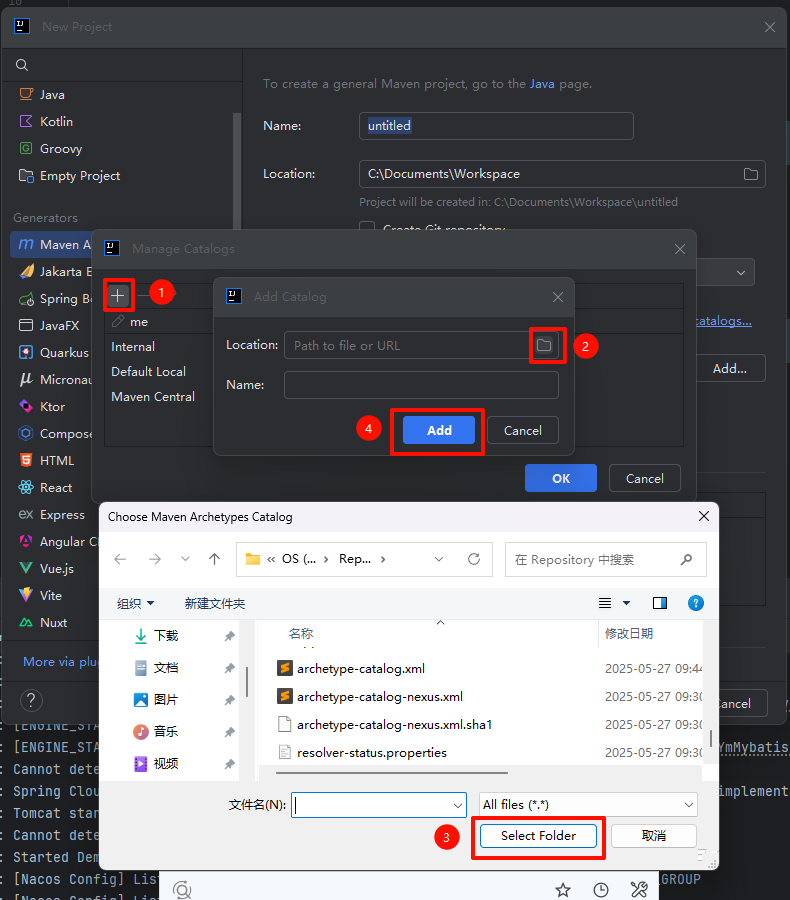
Task: Select React generator
Action: (x=46, y=487)
